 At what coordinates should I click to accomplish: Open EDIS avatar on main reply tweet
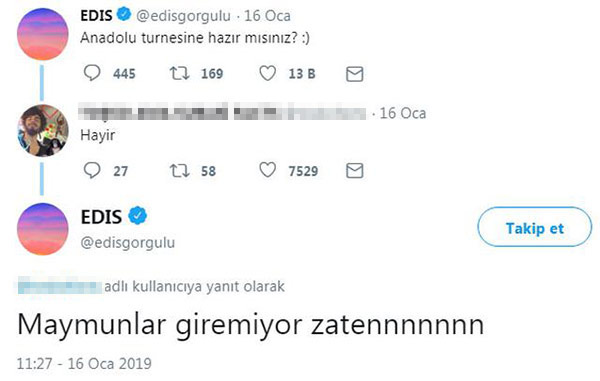pos(42,229)
